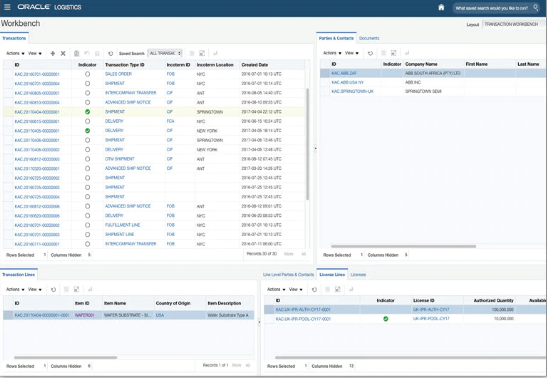Click green indicator on UK-IPR-POOL-CY17 license line
Viewport: 547px width, 378px height.
click(x=385, y=319)
